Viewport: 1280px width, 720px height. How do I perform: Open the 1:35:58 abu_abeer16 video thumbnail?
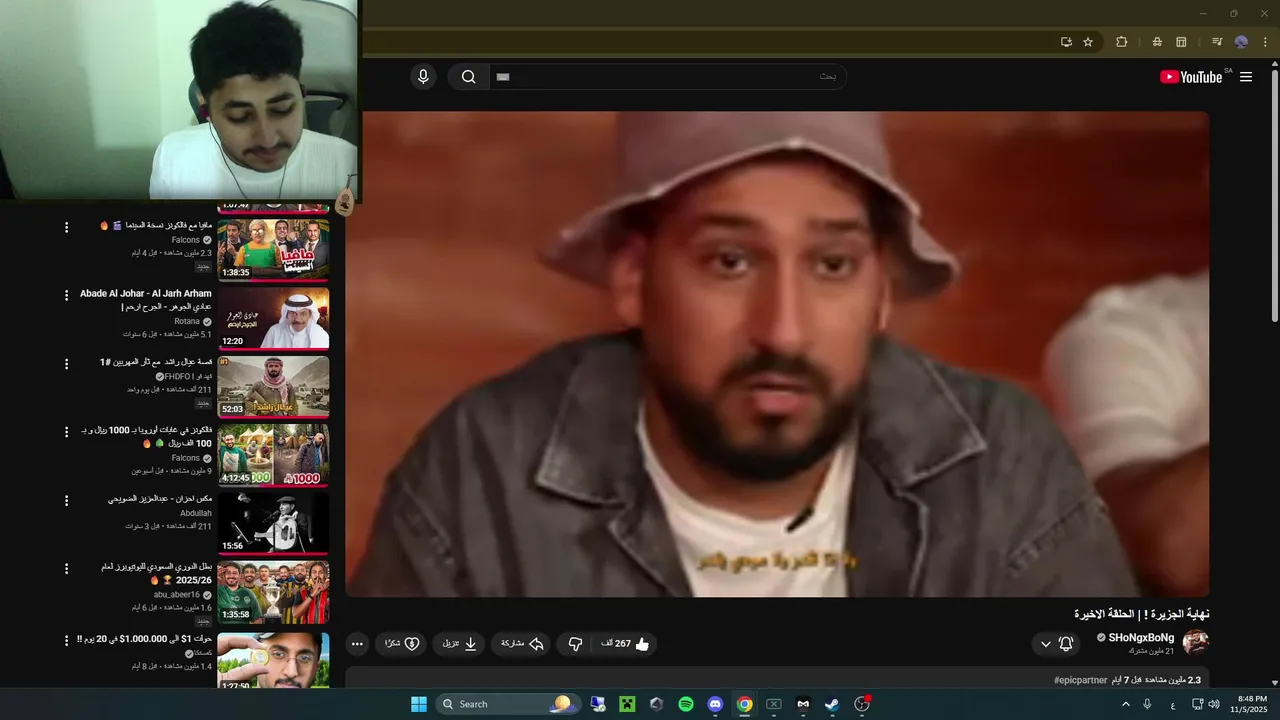click(273, 591)
